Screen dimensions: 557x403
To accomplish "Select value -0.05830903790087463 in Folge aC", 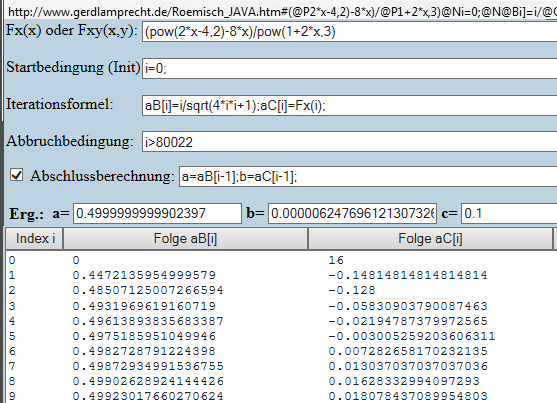I will pyautogui.click(x=408, y=306).
